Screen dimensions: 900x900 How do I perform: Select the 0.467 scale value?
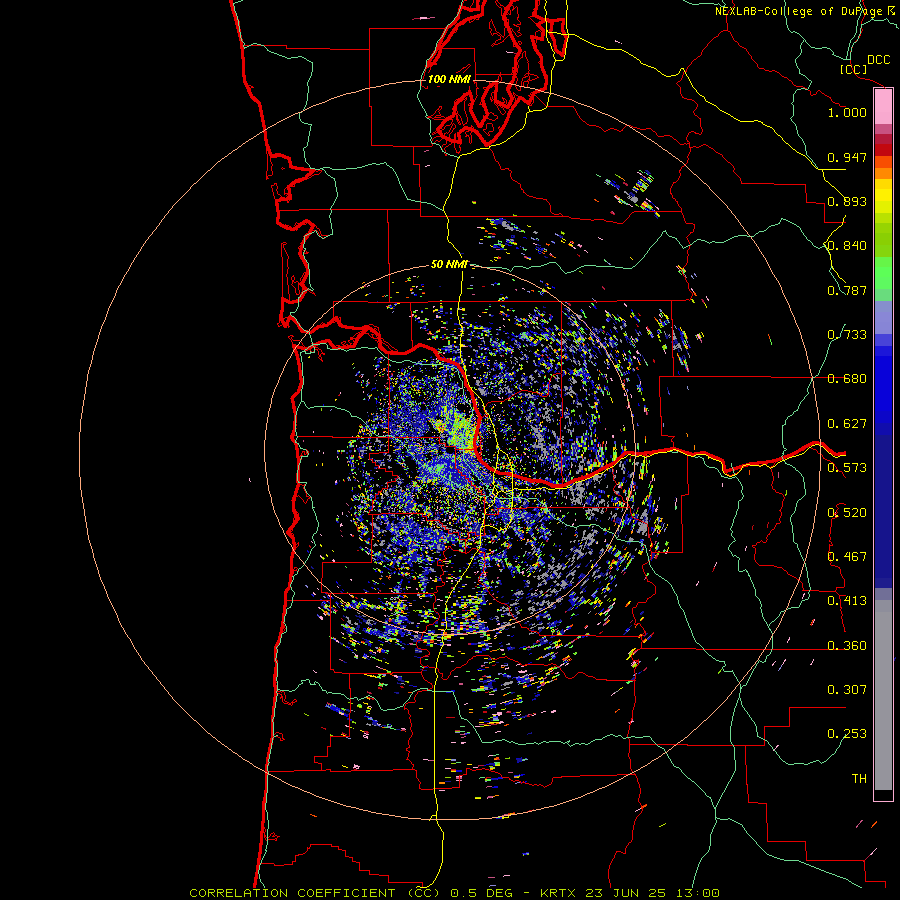(847, 557)
